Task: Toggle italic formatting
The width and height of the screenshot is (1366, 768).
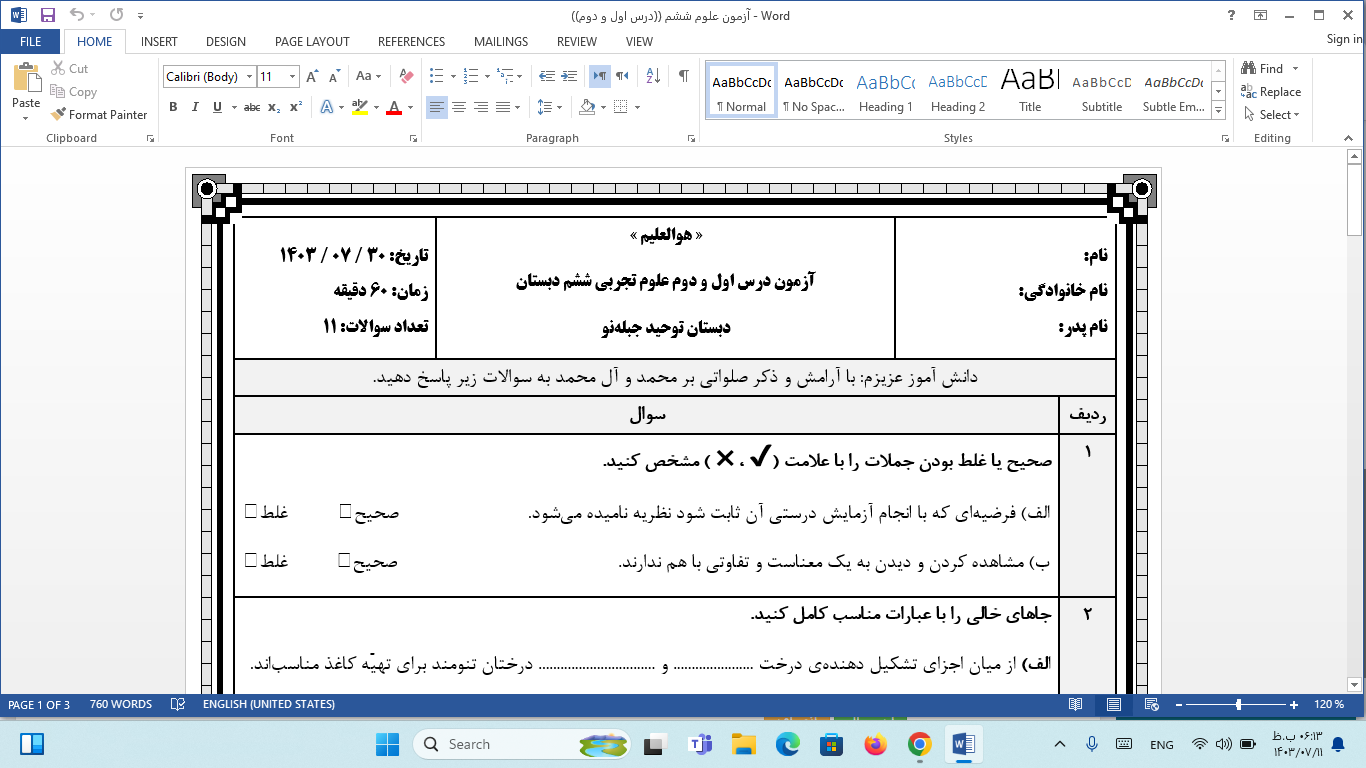Action: 195,107
